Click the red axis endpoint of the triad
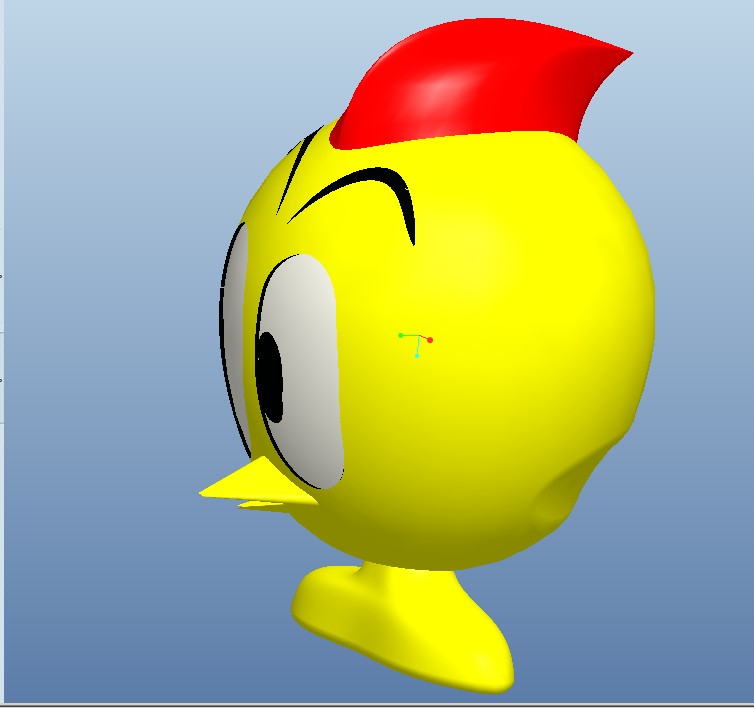Image resolution: width=754 pixels, height=709 pixels. coord(430,340)
